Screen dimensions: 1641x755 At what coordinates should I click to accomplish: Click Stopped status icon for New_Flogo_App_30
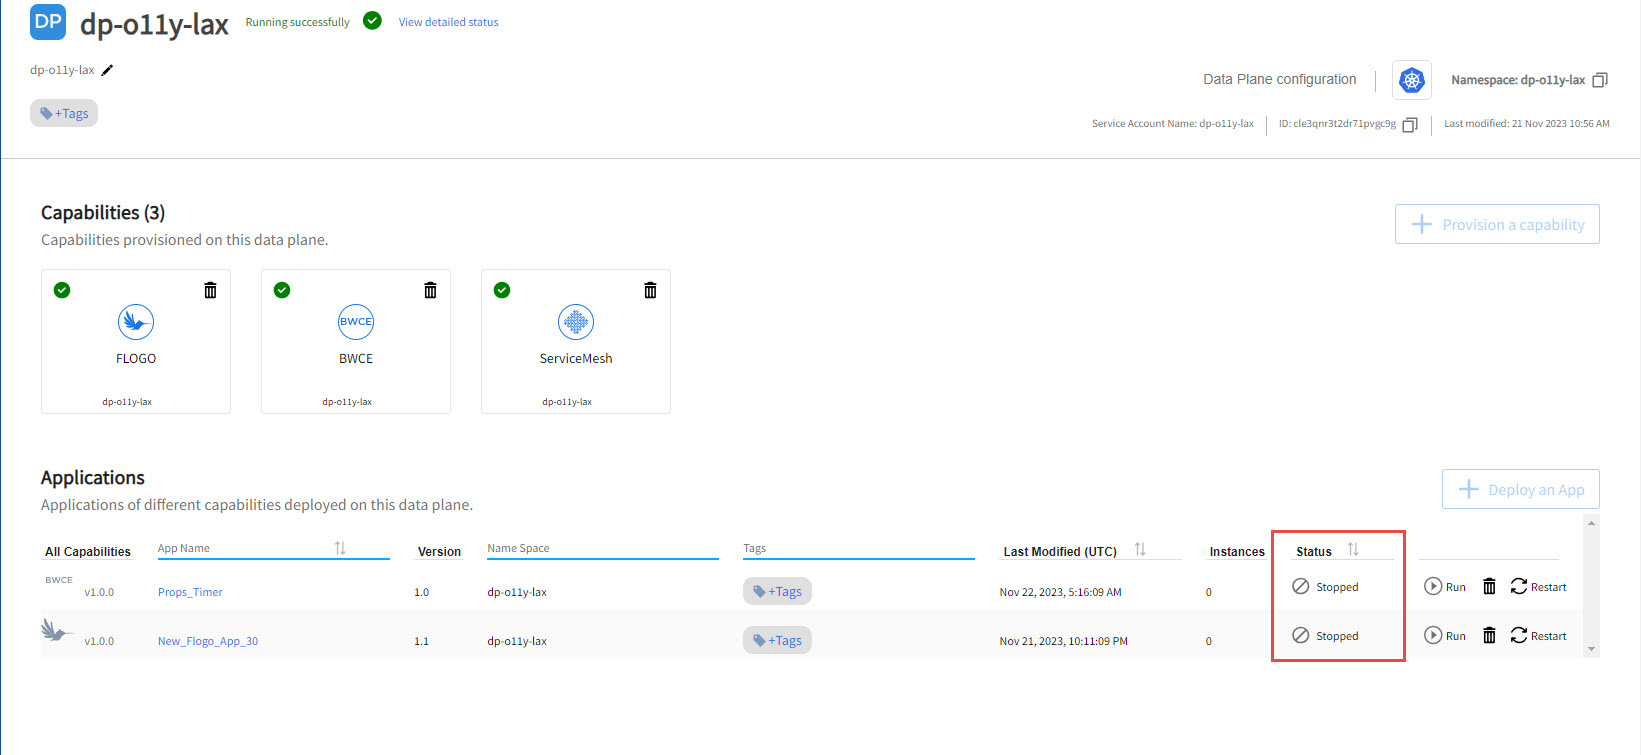click(1301, 636)
